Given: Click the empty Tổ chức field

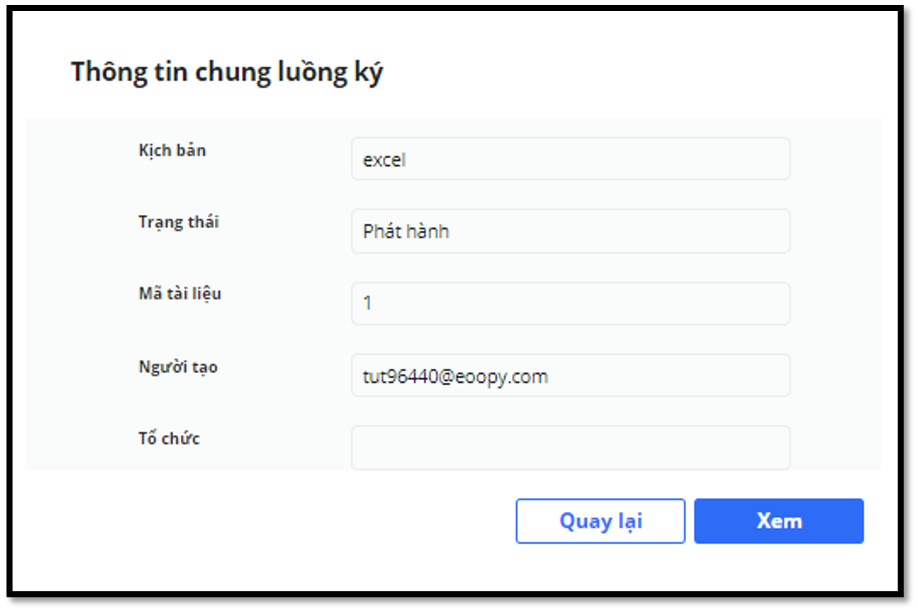Looking at the screenshot, I should (571, 448).
